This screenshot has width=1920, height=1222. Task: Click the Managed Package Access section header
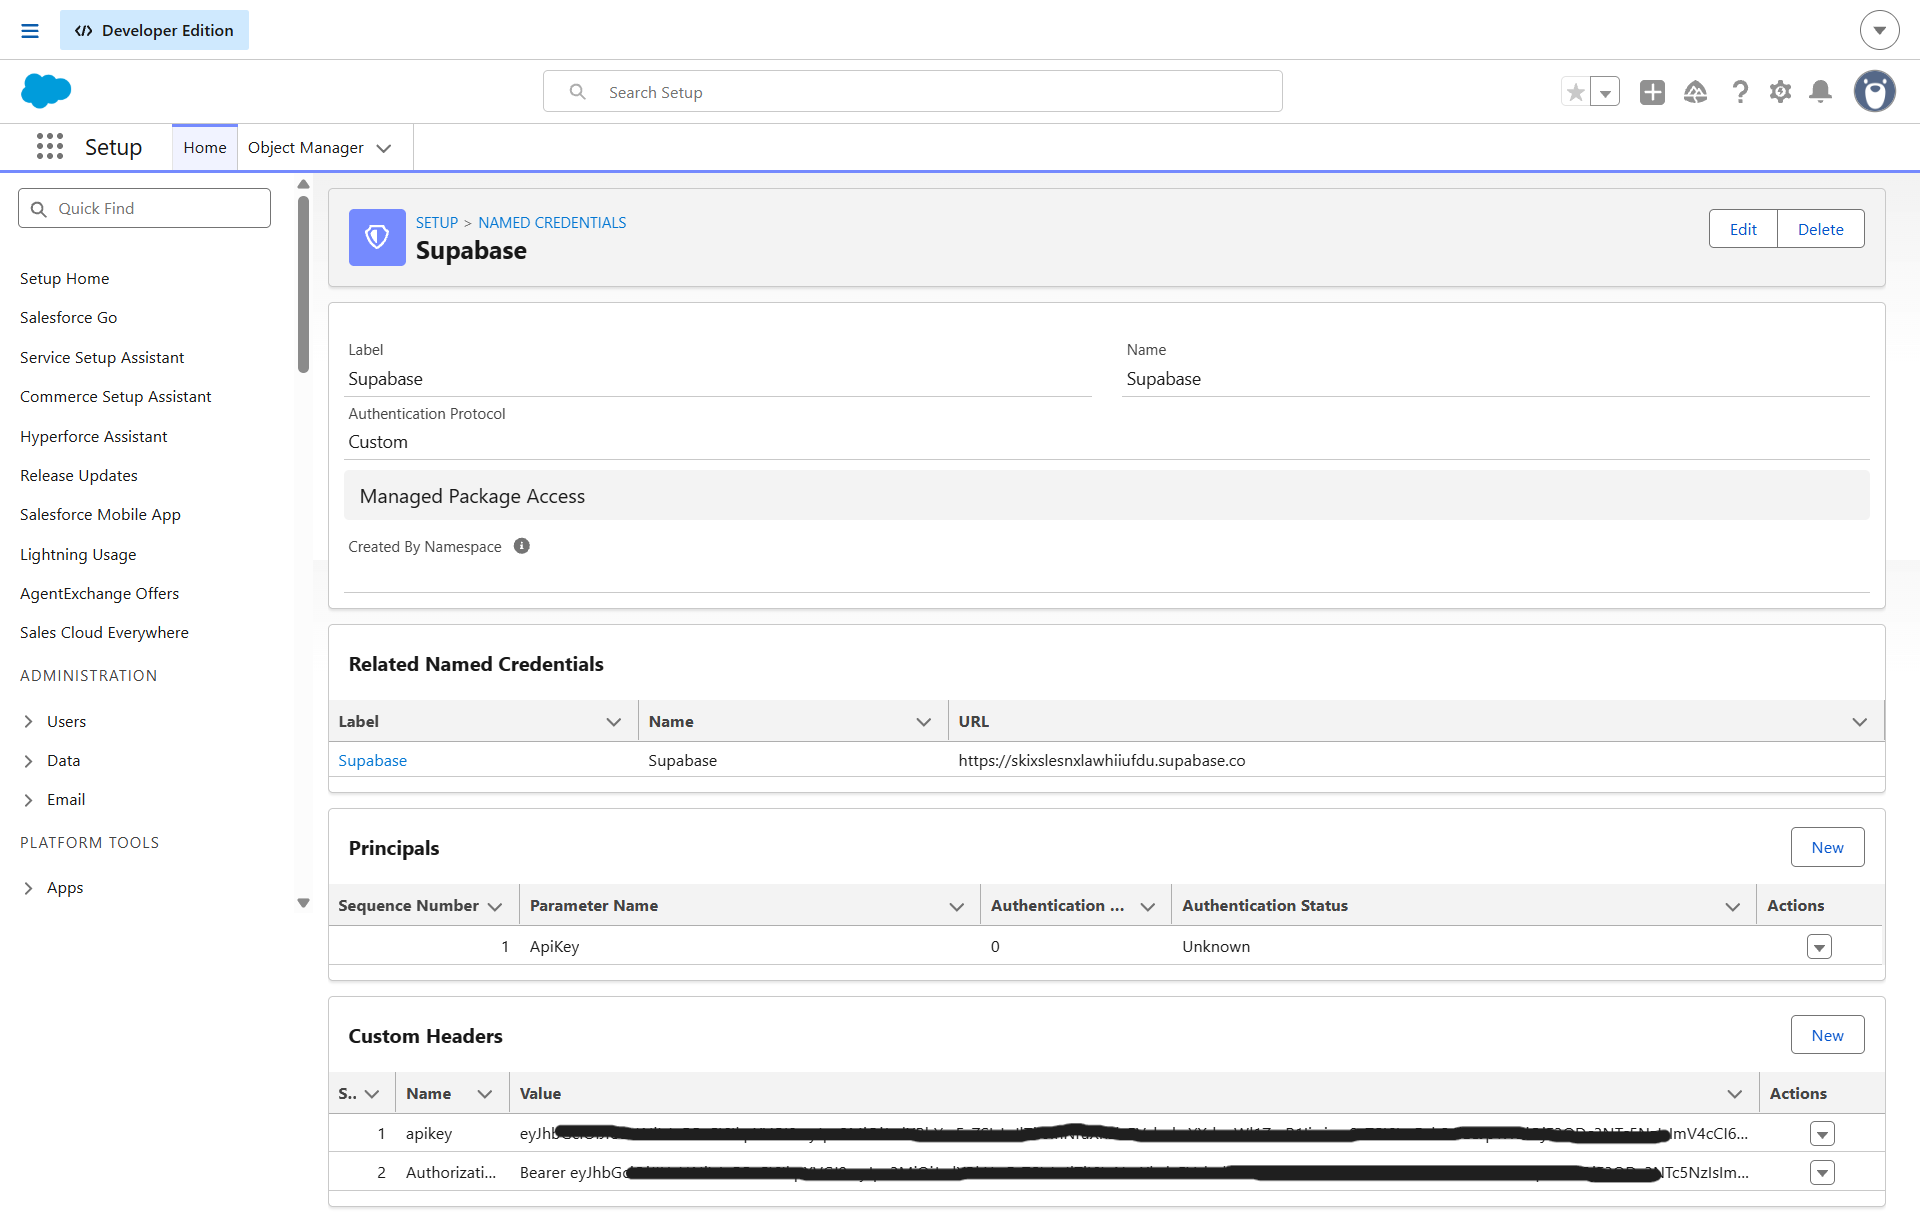(x=1106, y=495)
